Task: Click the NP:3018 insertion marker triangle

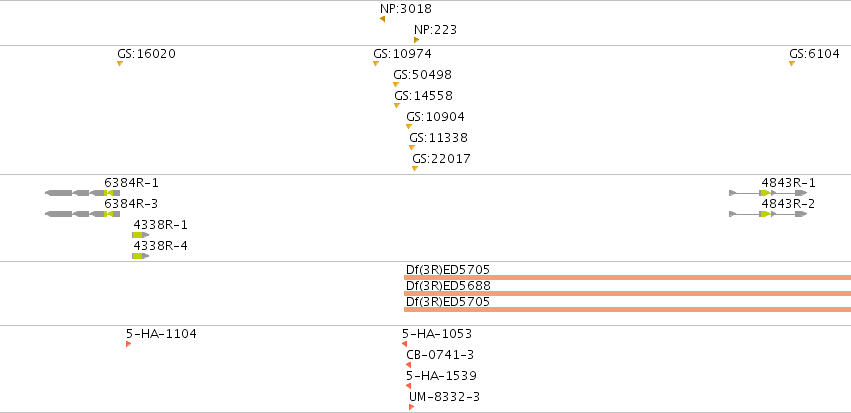Action: (383, 19)
